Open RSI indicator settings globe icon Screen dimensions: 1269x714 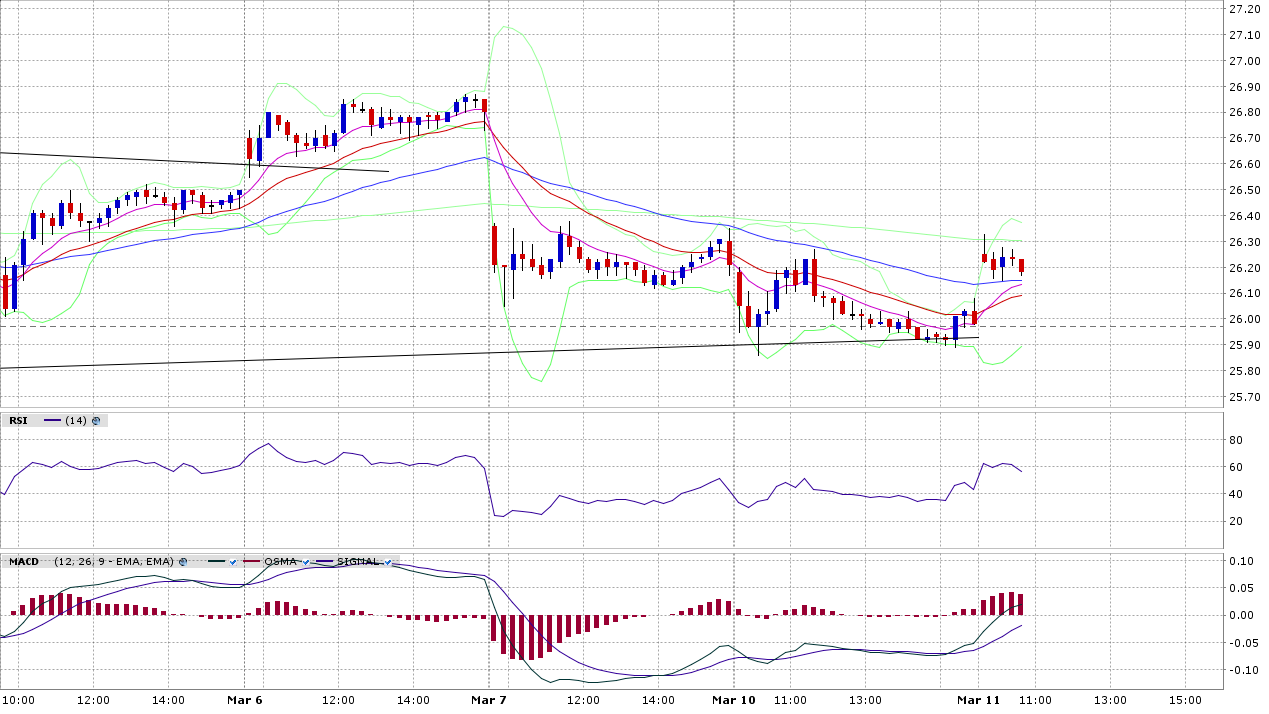coord(96,421)
